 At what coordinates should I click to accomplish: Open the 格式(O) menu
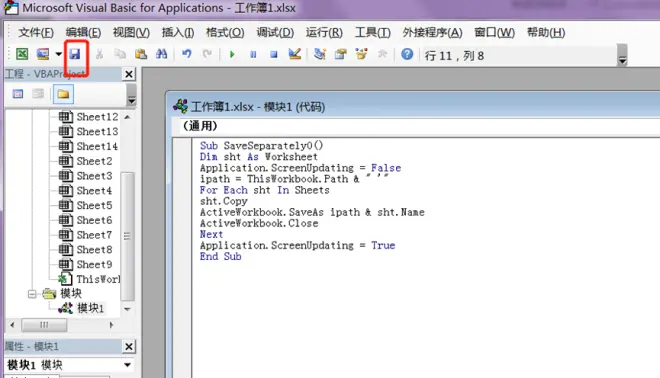[225, 32]
